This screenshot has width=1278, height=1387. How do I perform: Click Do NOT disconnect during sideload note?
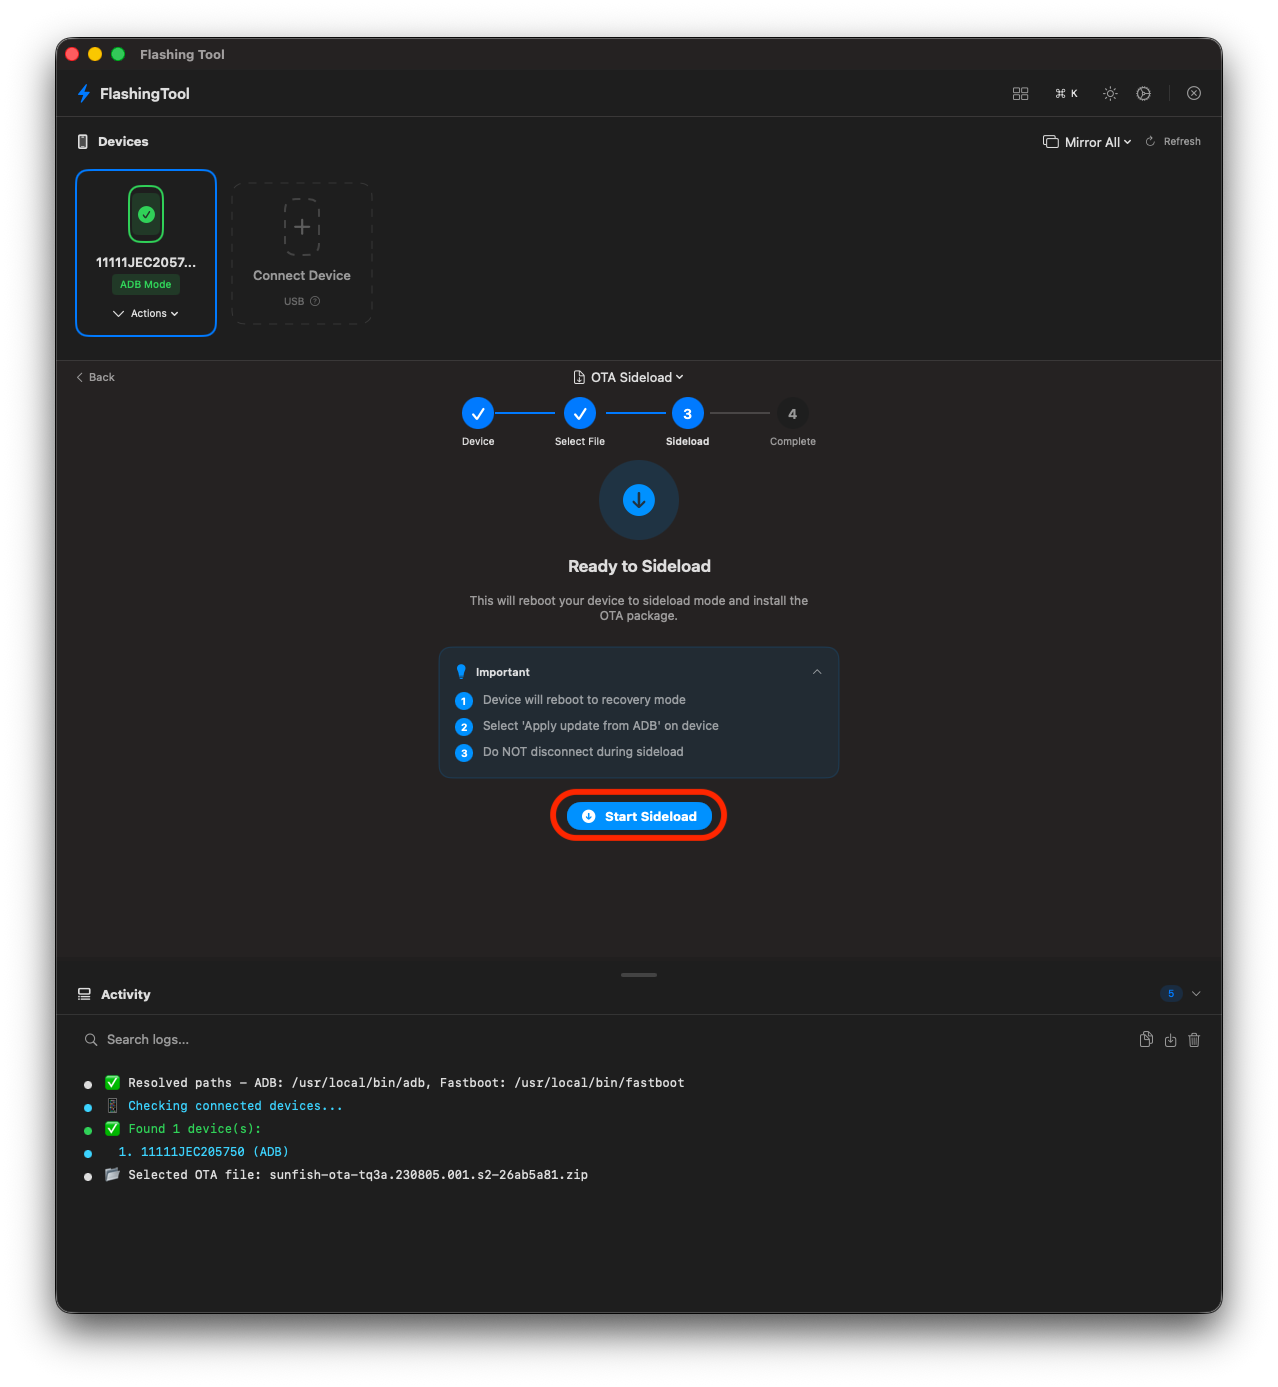pos(583,752)
